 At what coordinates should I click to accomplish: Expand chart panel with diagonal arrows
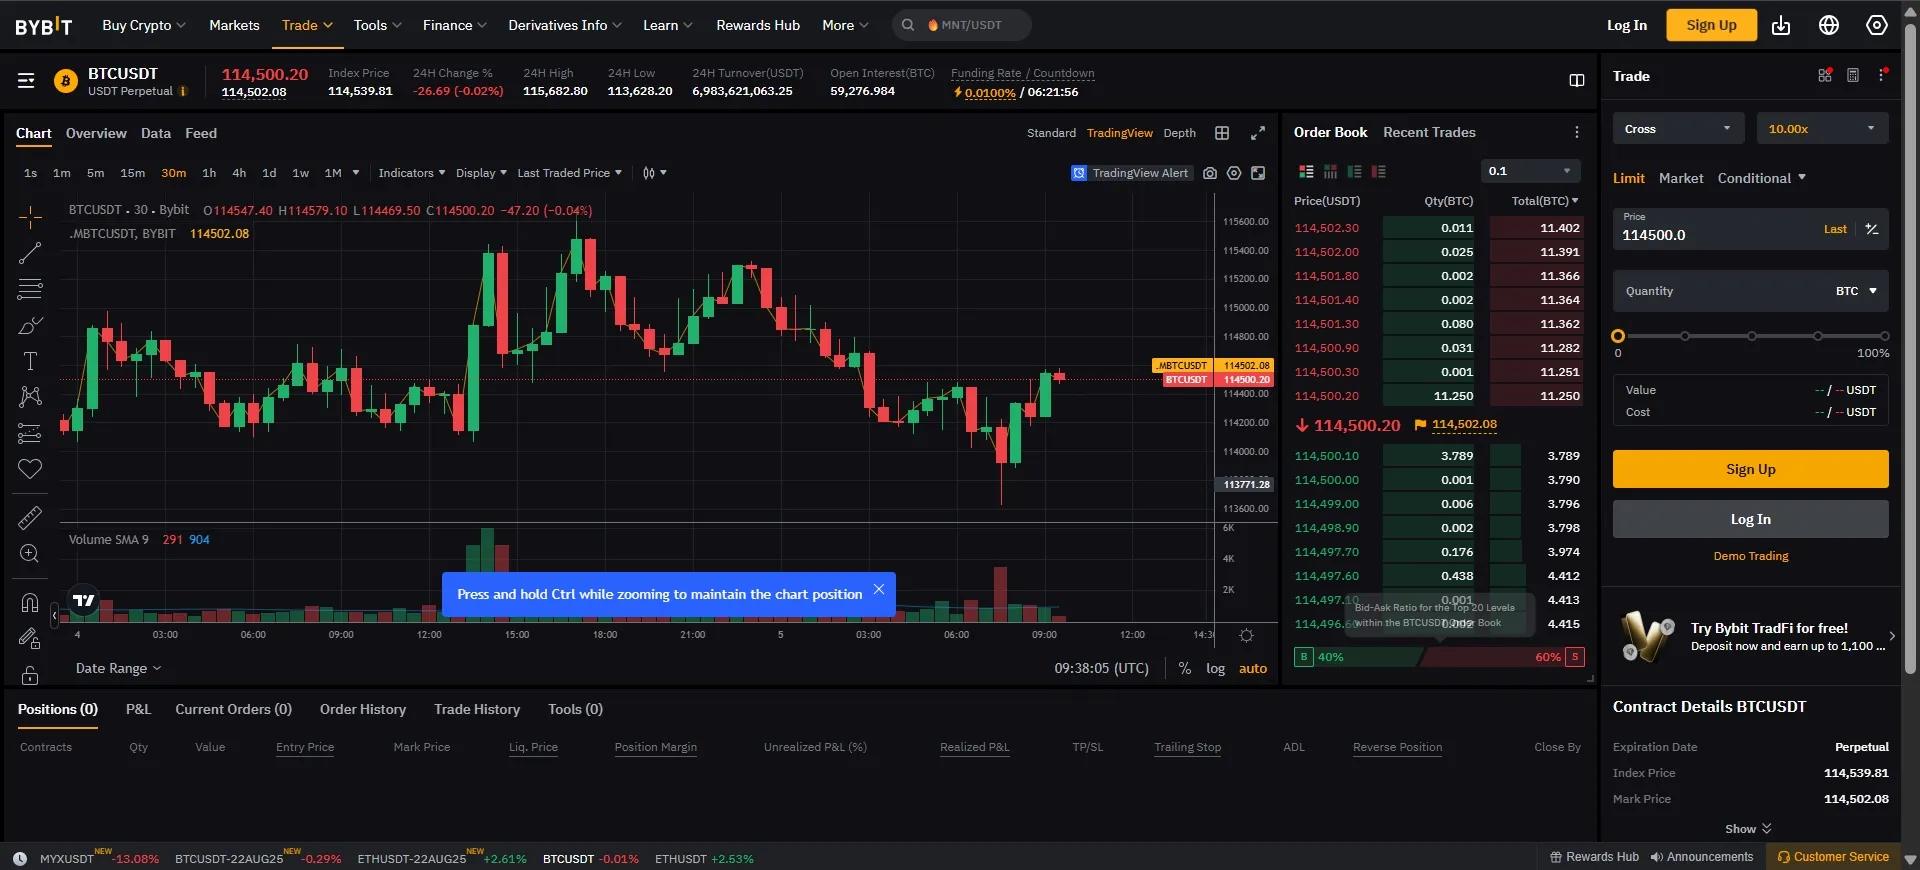pos(1258,133)
